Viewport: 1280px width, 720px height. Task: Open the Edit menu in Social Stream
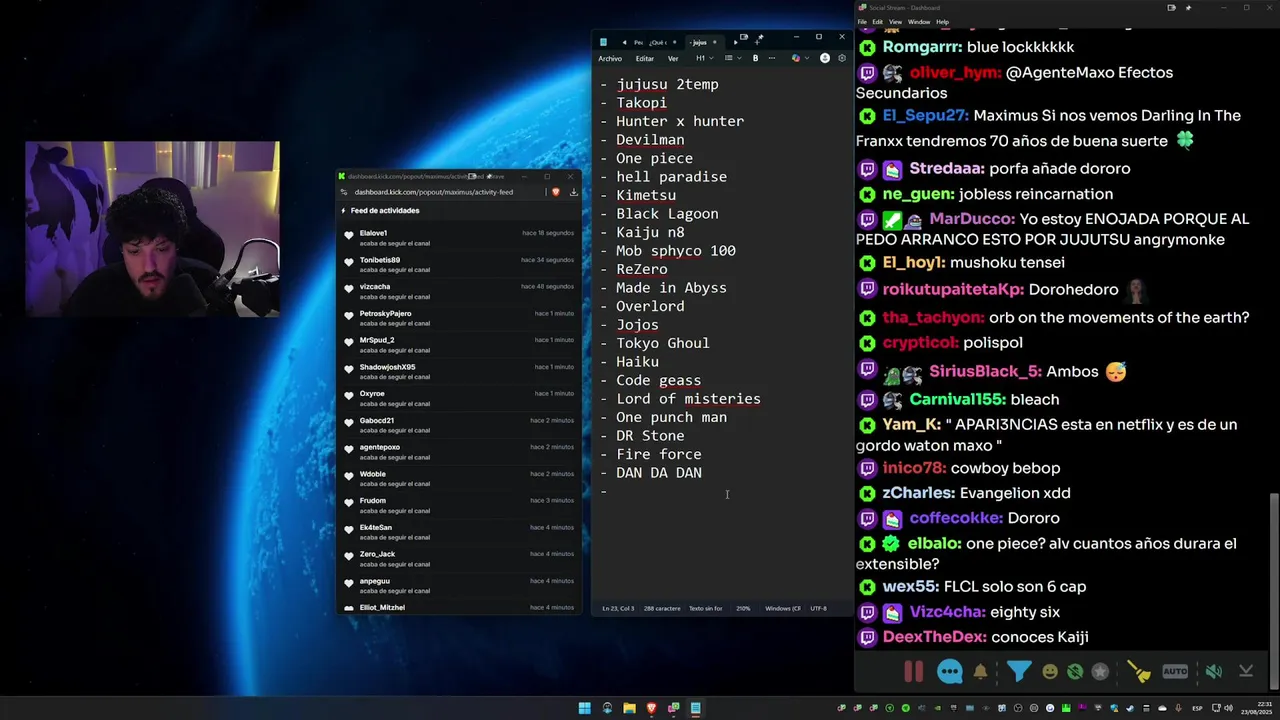877,22
